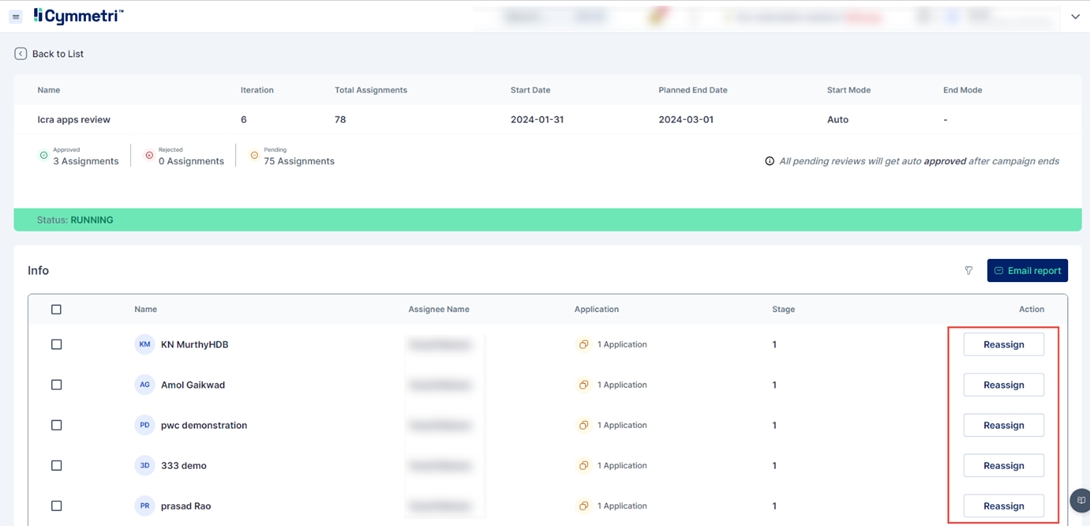Toggle the select-all checkbox in header
Screen dimensions: 1090x526
pos(56,310)
